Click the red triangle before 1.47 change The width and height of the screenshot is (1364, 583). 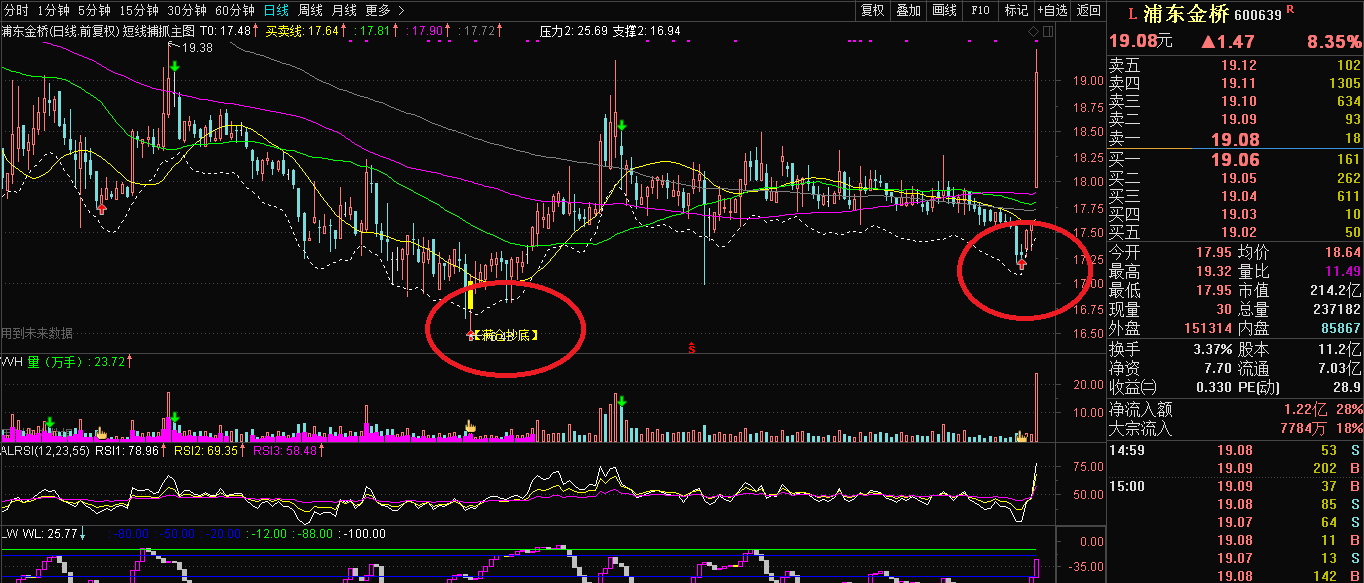point(1207,42)
